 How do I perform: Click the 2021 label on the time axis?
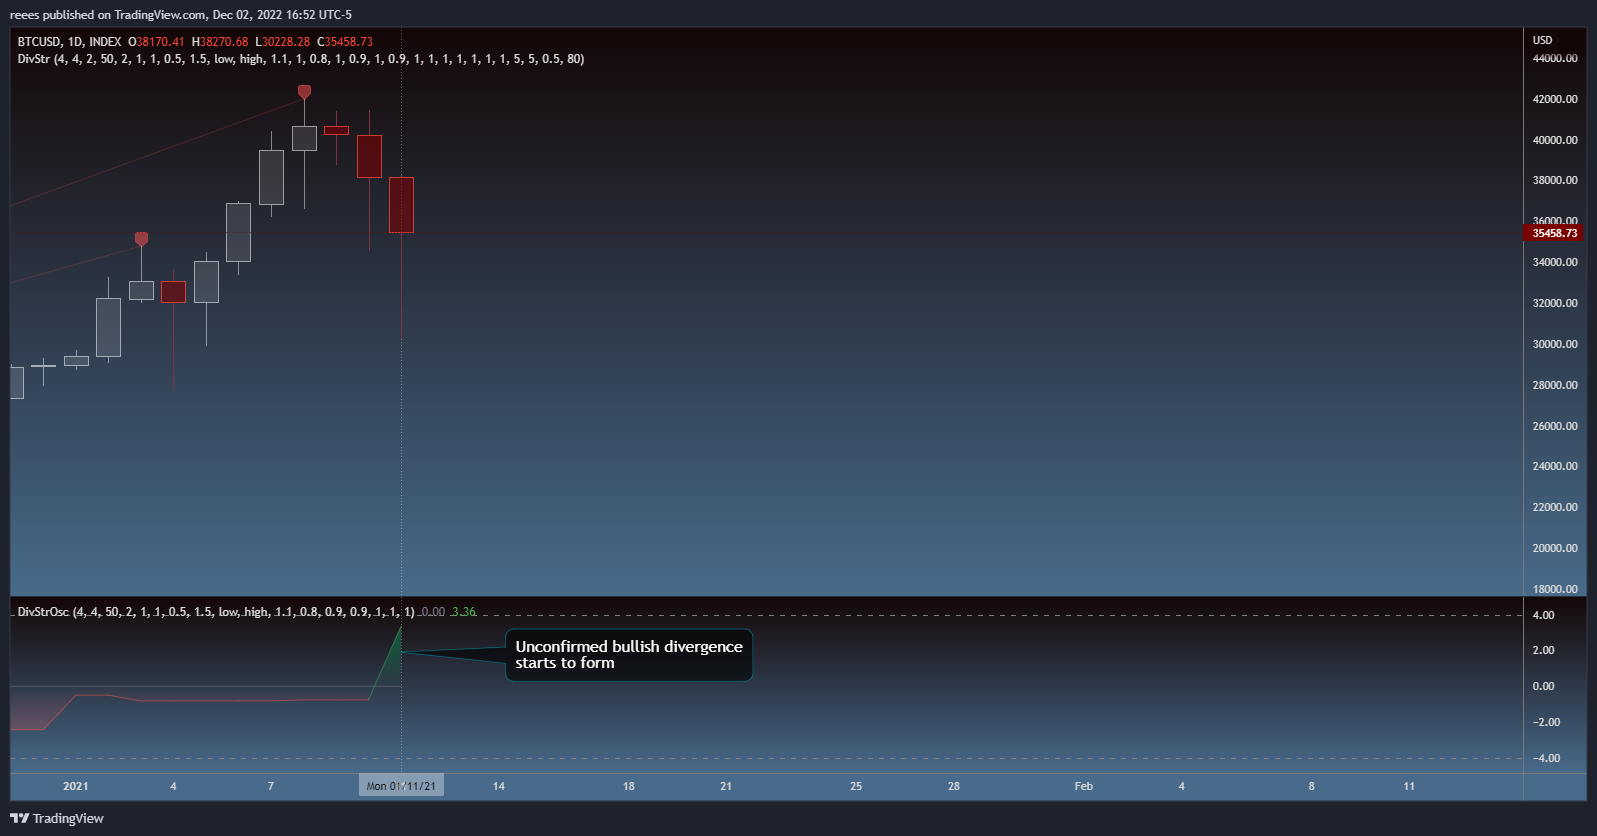pyautogui.click(x=76, y=786)
